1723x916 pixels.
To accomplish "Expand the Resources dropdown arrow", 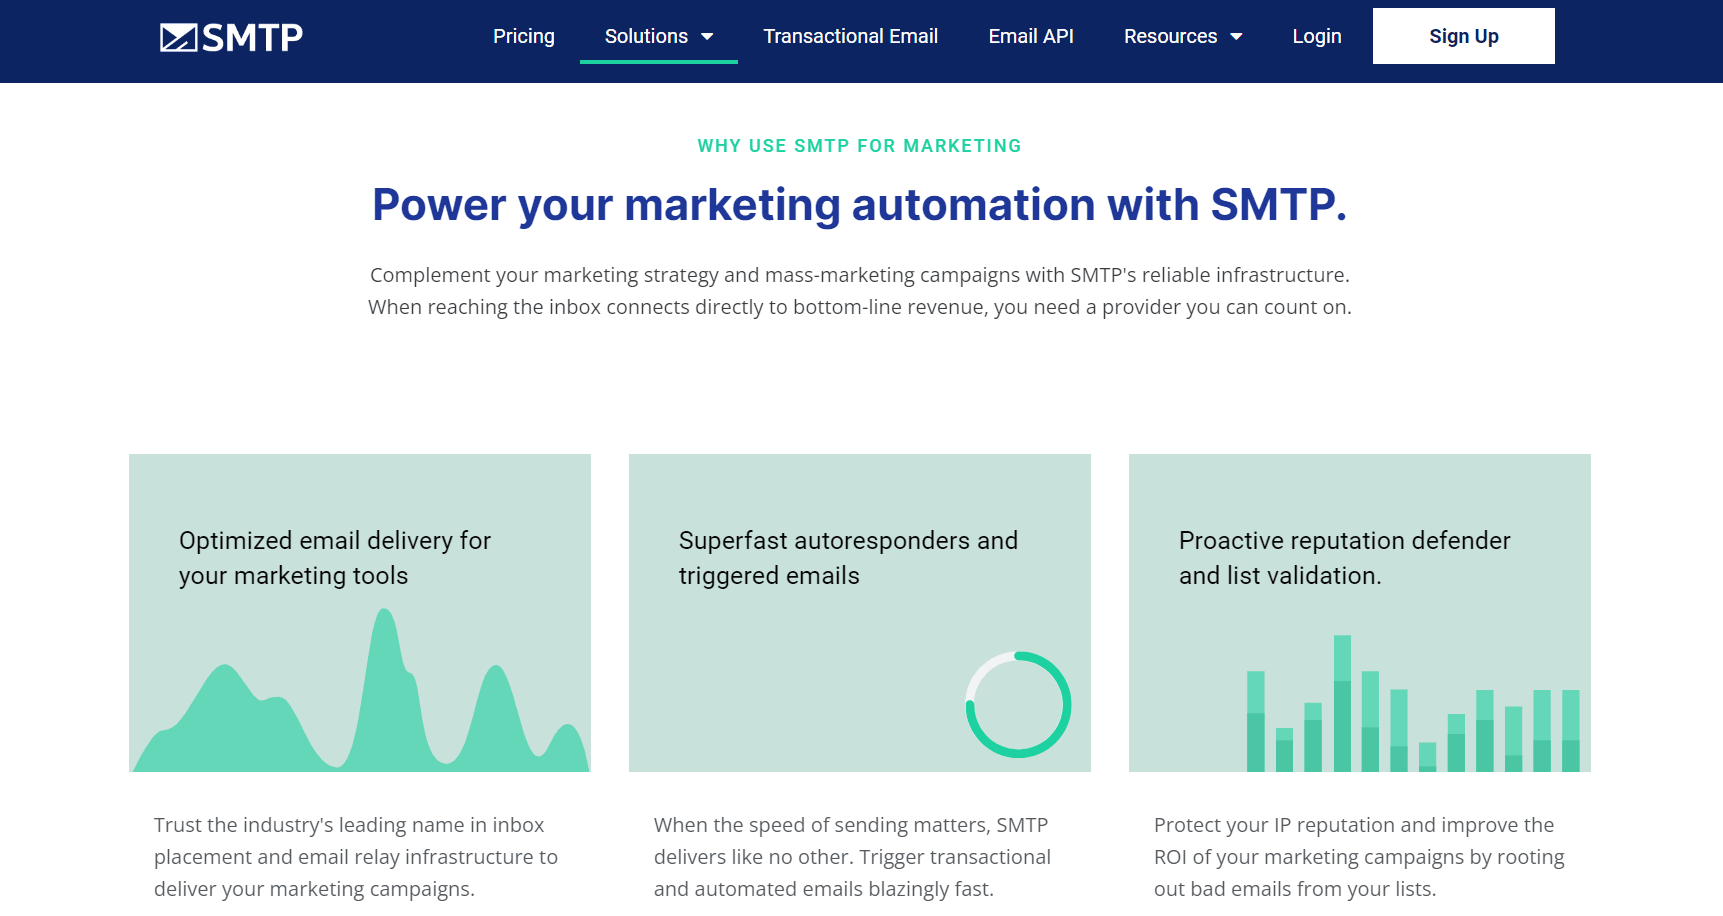I will pos(1236,37).
